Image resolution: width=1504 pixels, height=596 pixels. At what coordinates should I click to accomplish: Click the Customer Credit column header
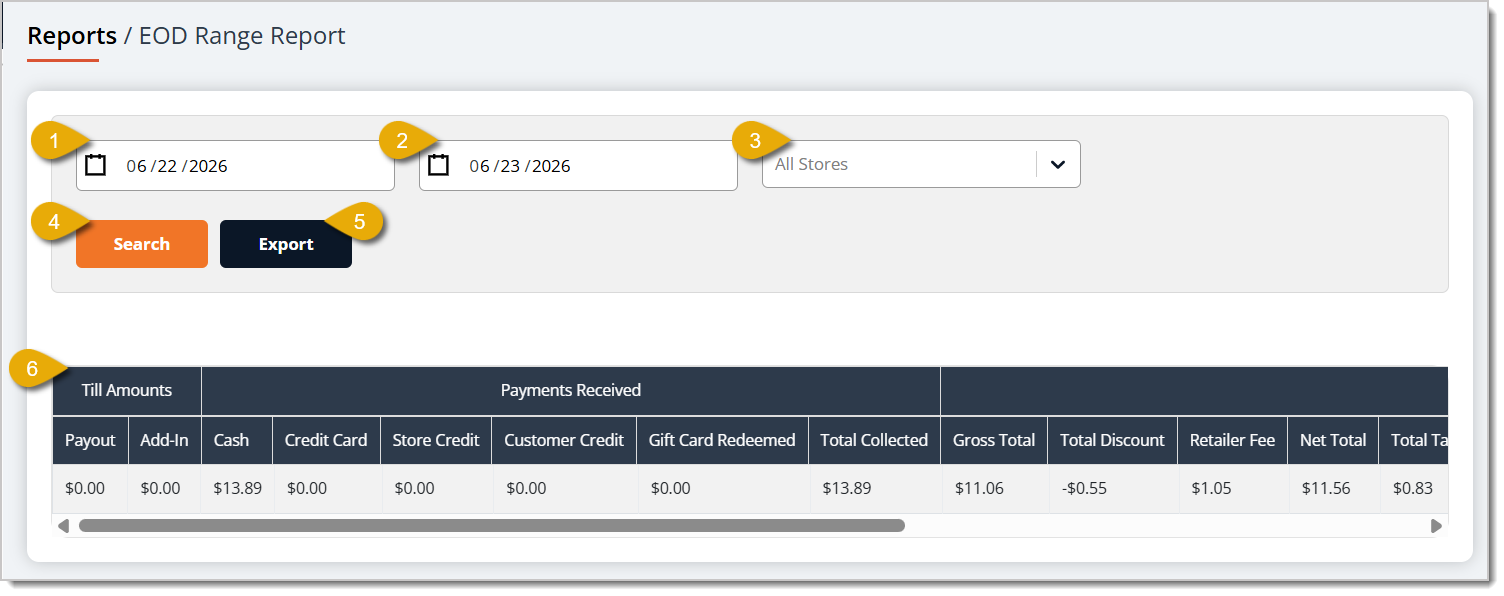click(564, 440)
